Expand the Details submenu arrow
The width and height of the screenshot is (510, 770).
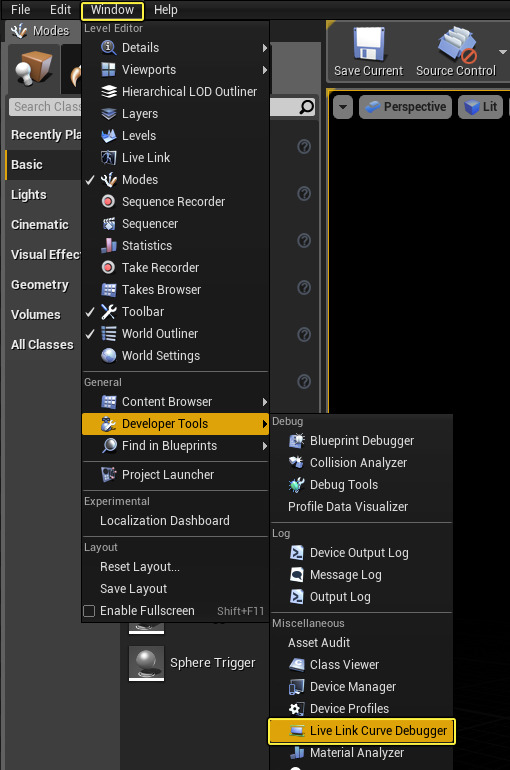[x=265, y=48]
